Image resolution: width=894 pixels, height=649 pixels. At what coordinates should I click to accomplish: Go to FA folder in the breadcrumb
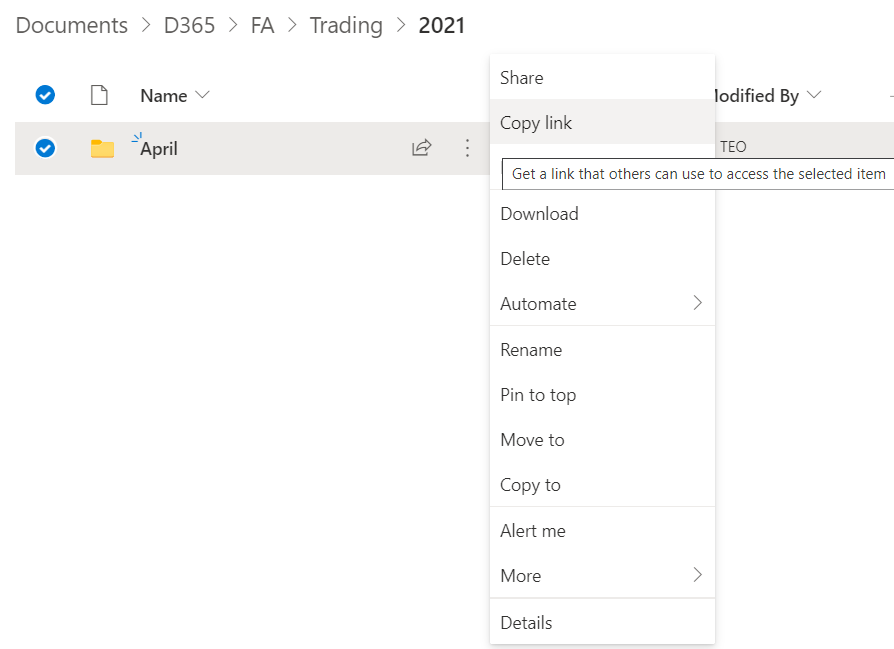click(262, 25)
